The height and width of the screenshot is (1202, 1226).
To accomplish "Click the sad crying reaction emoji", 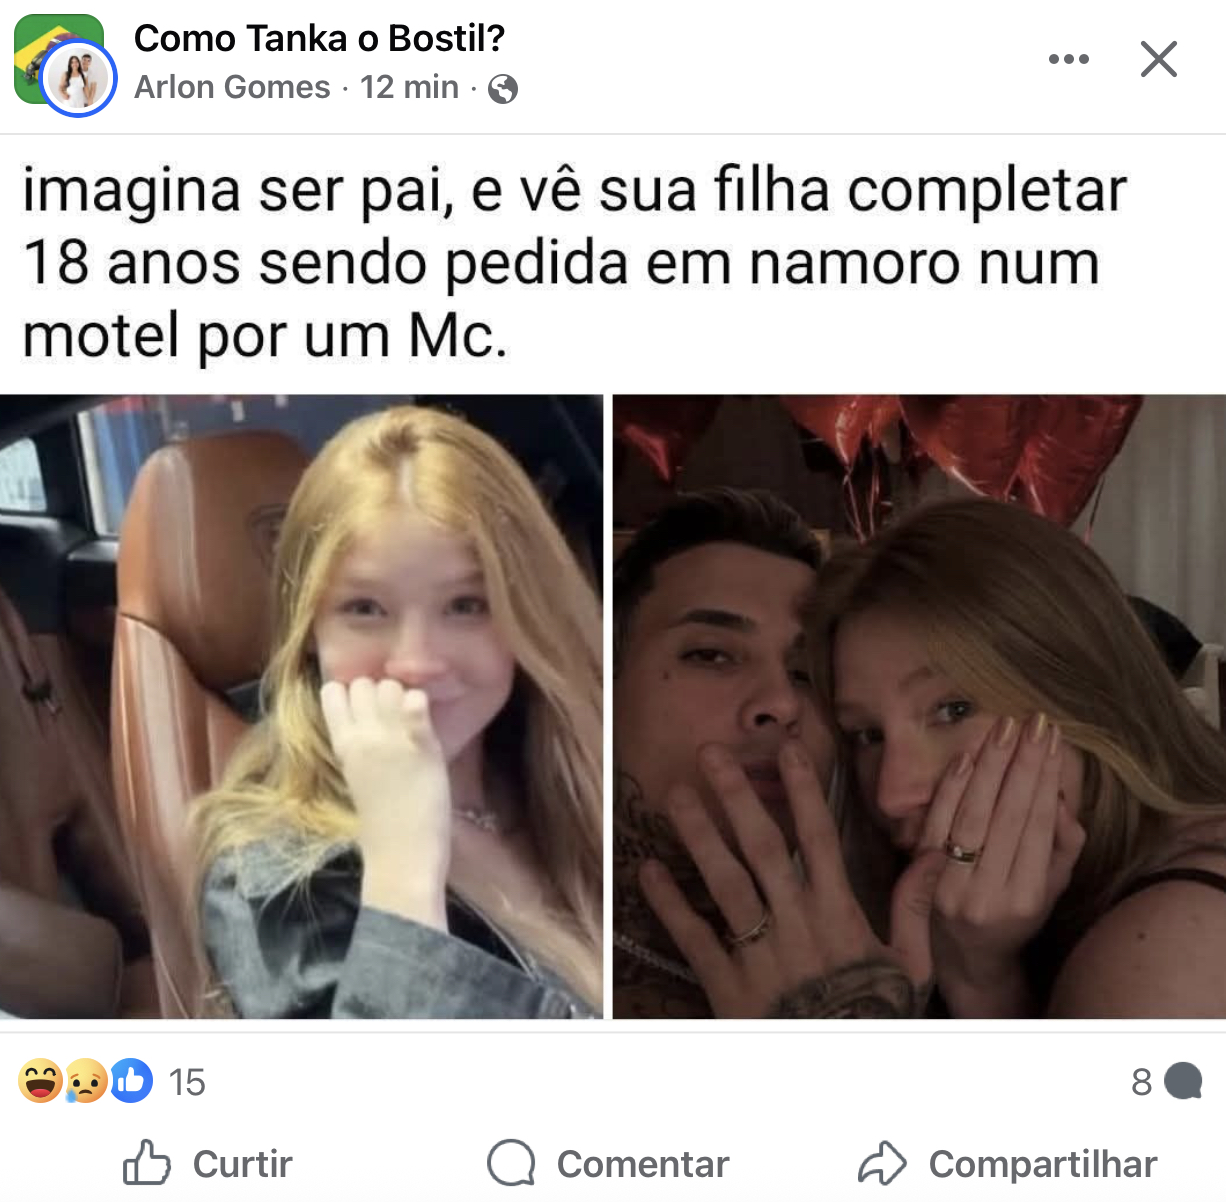I will [86, 1081].
